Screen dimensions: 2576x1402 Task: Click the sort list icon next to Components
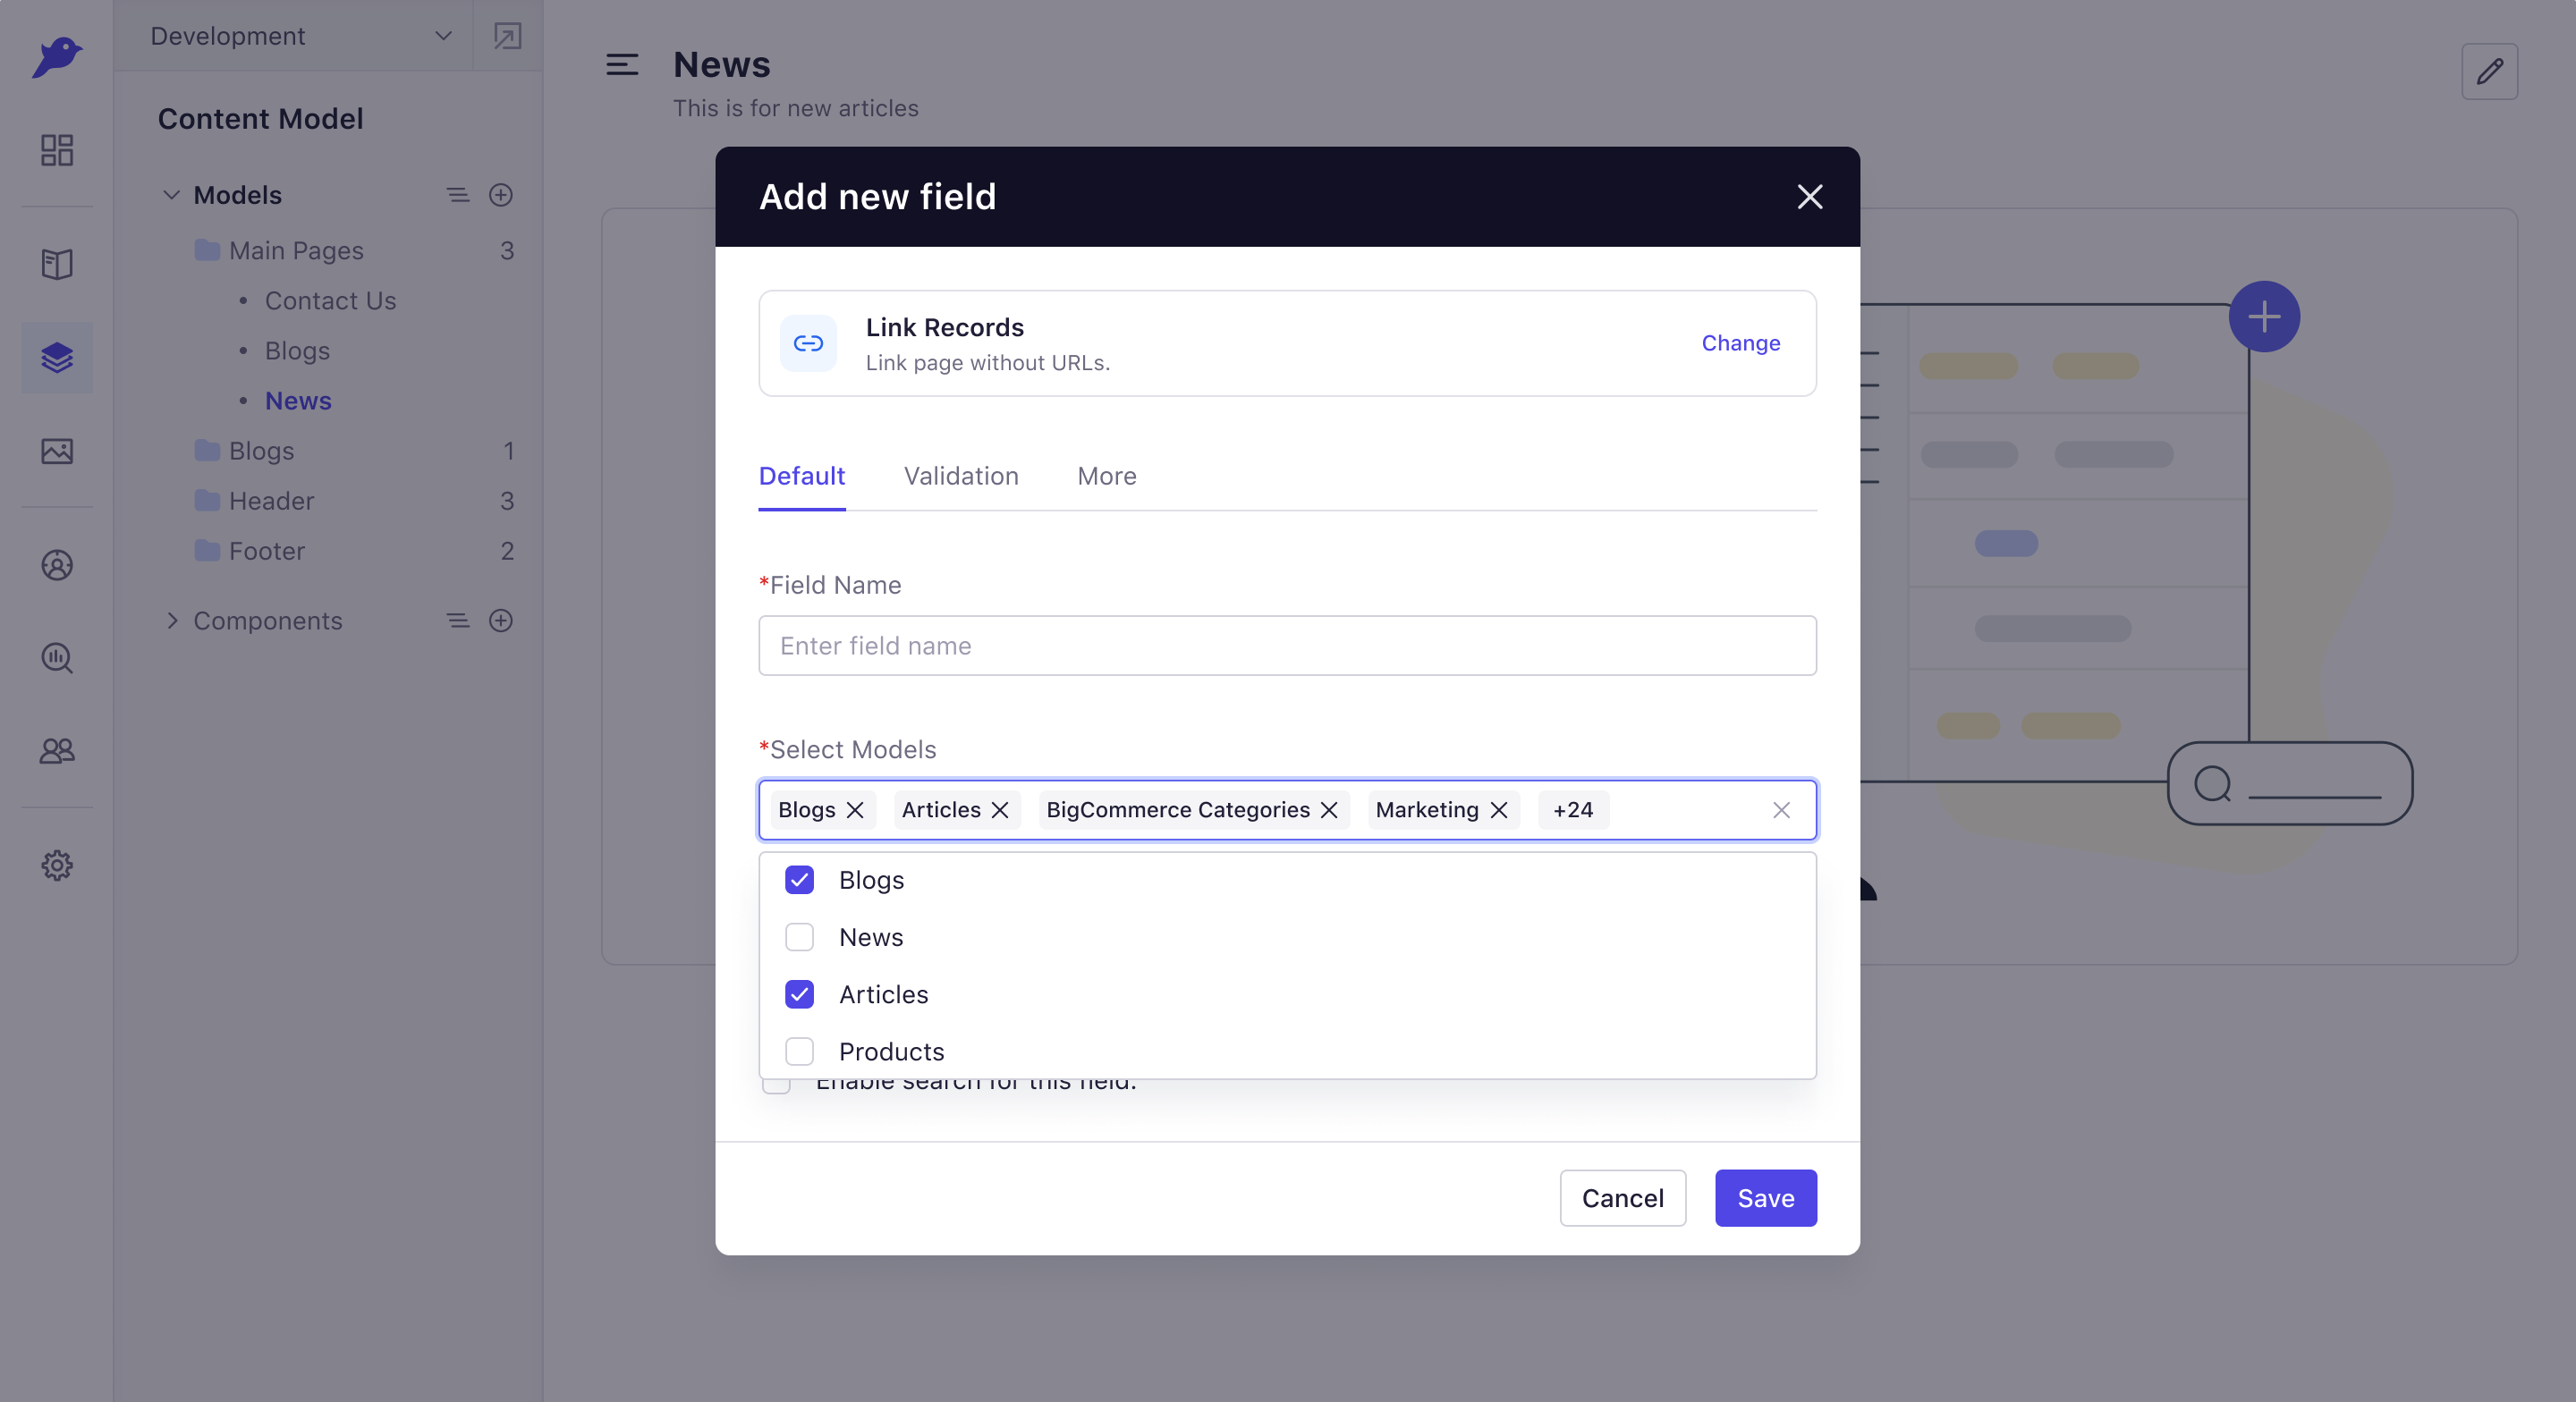click(458, 621)
